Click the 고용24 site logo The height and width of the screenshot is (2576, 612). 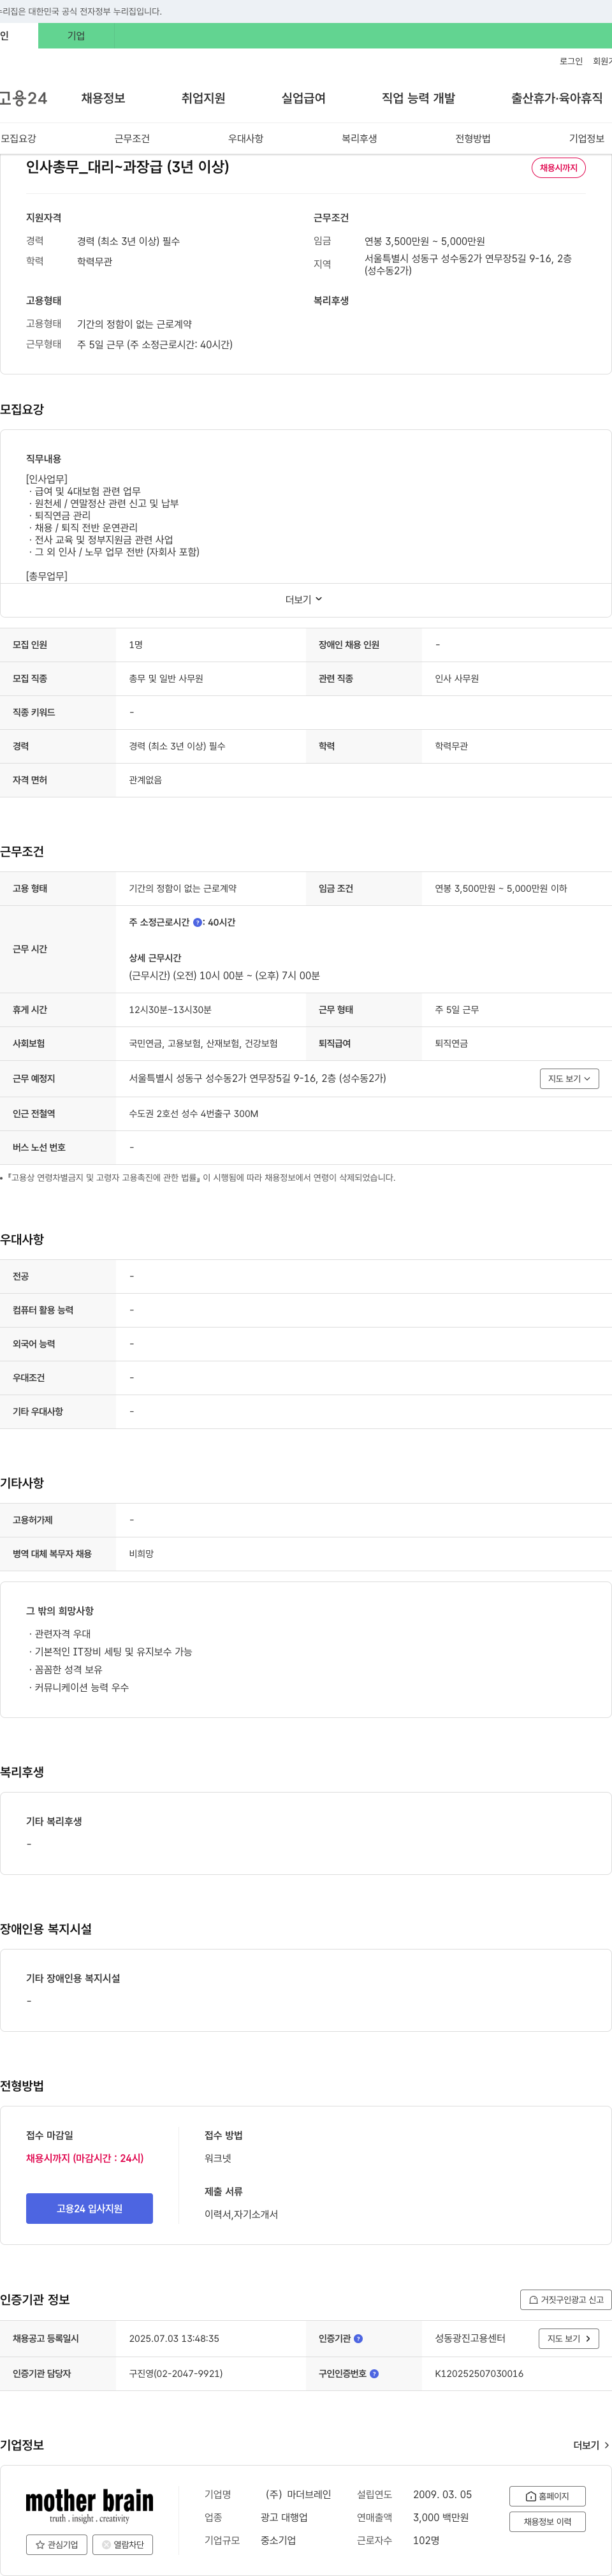pos(23,98)
